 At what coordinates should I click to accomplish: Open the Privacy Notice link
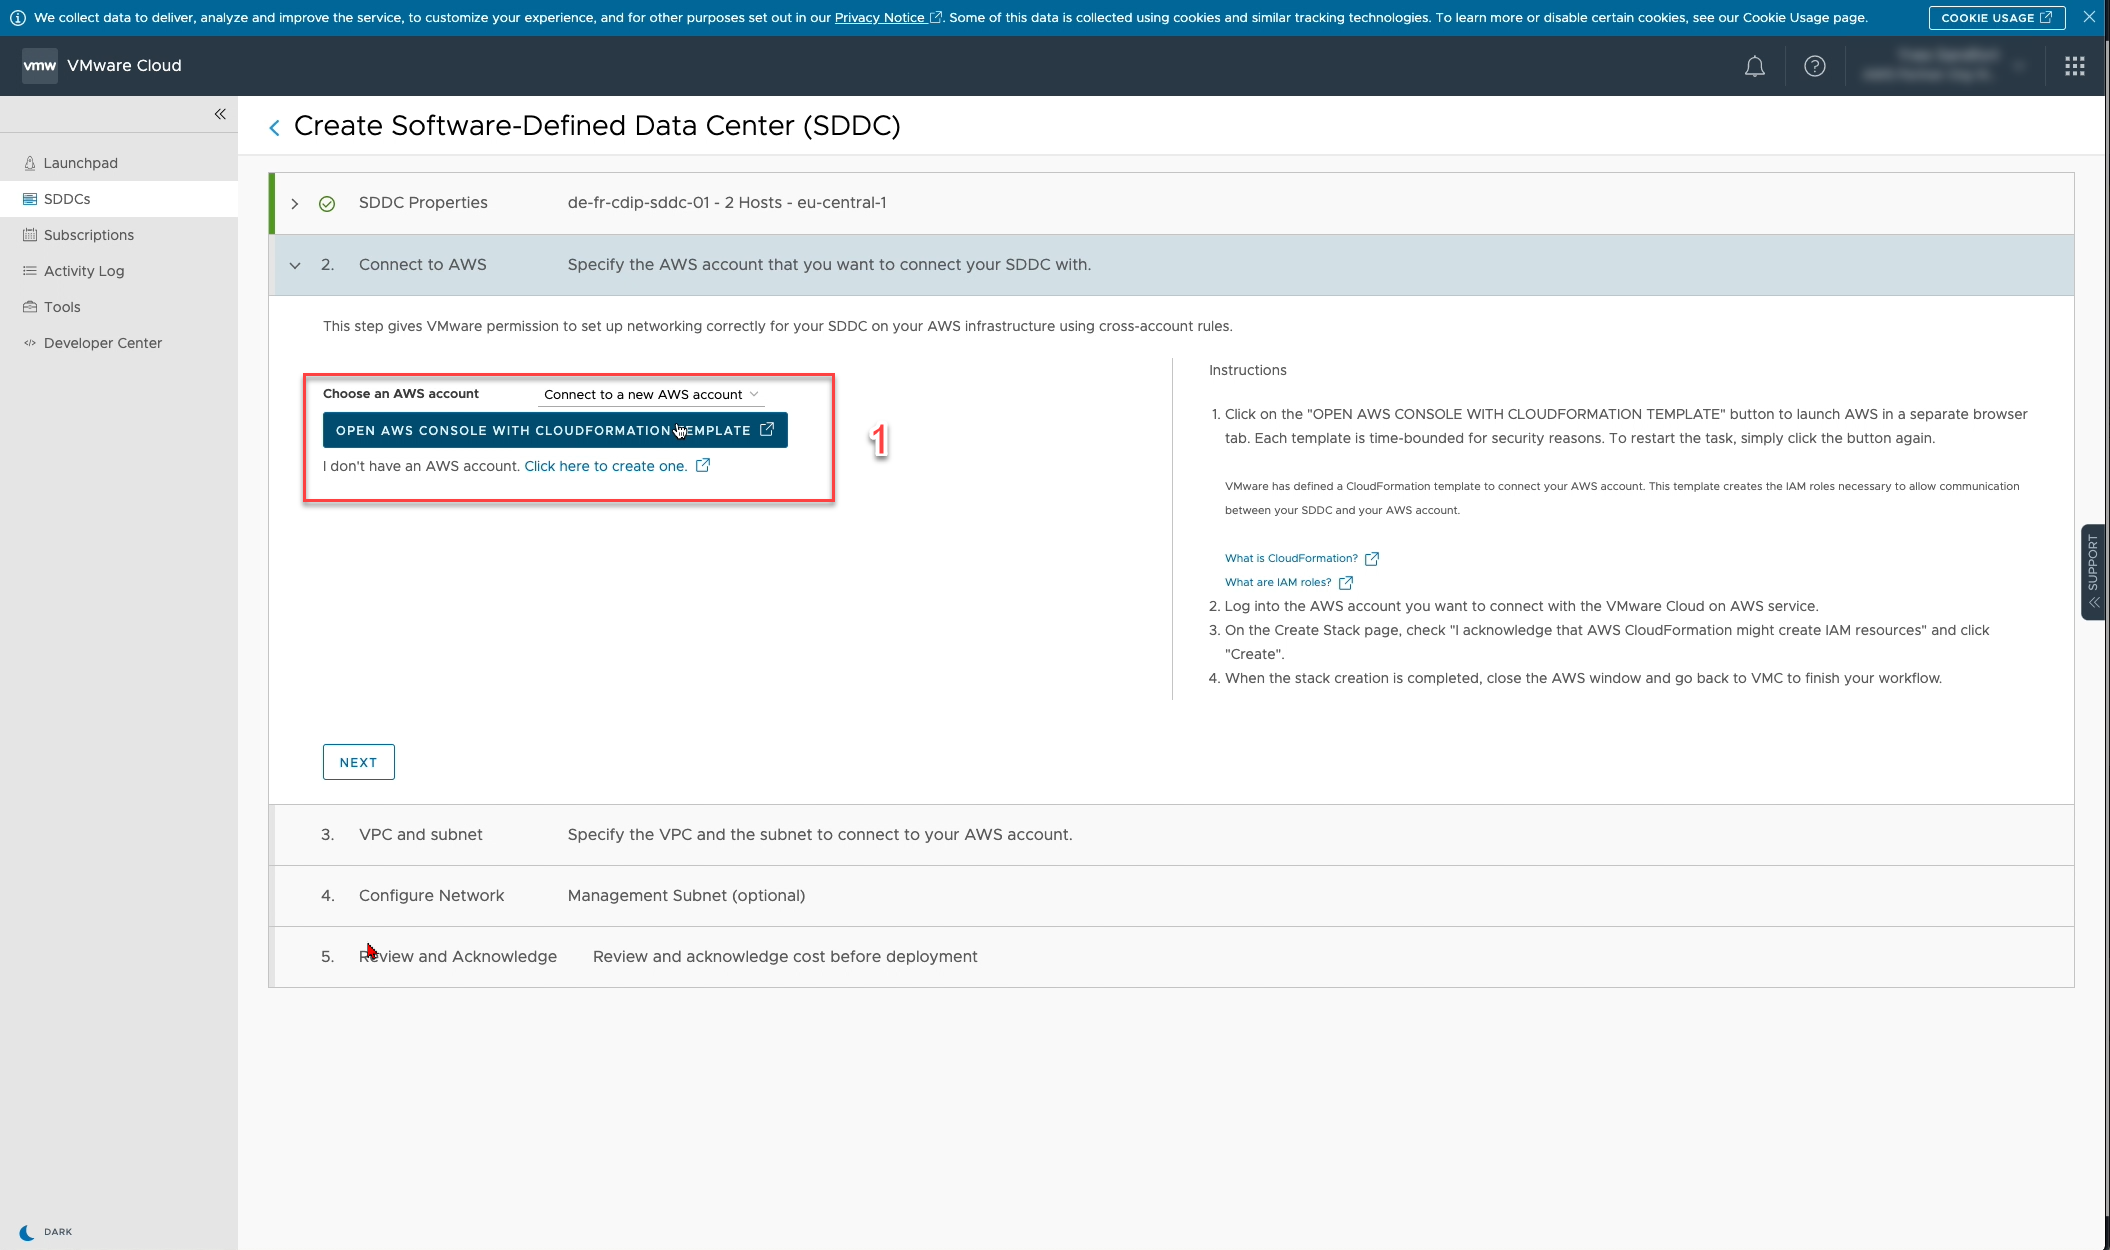coord(887,17)
